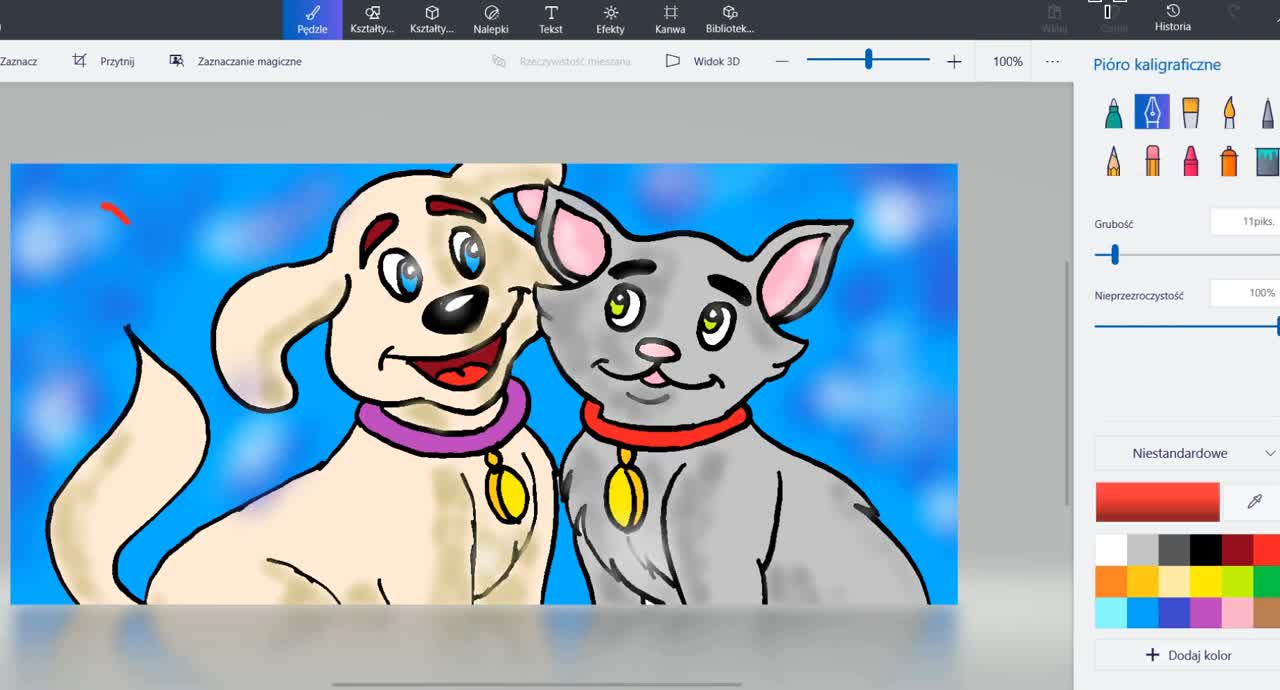Click the Nieprzezroczystość 100% field
The height and width of the screenshot is (690, 1280).
tap(1245, 293)
